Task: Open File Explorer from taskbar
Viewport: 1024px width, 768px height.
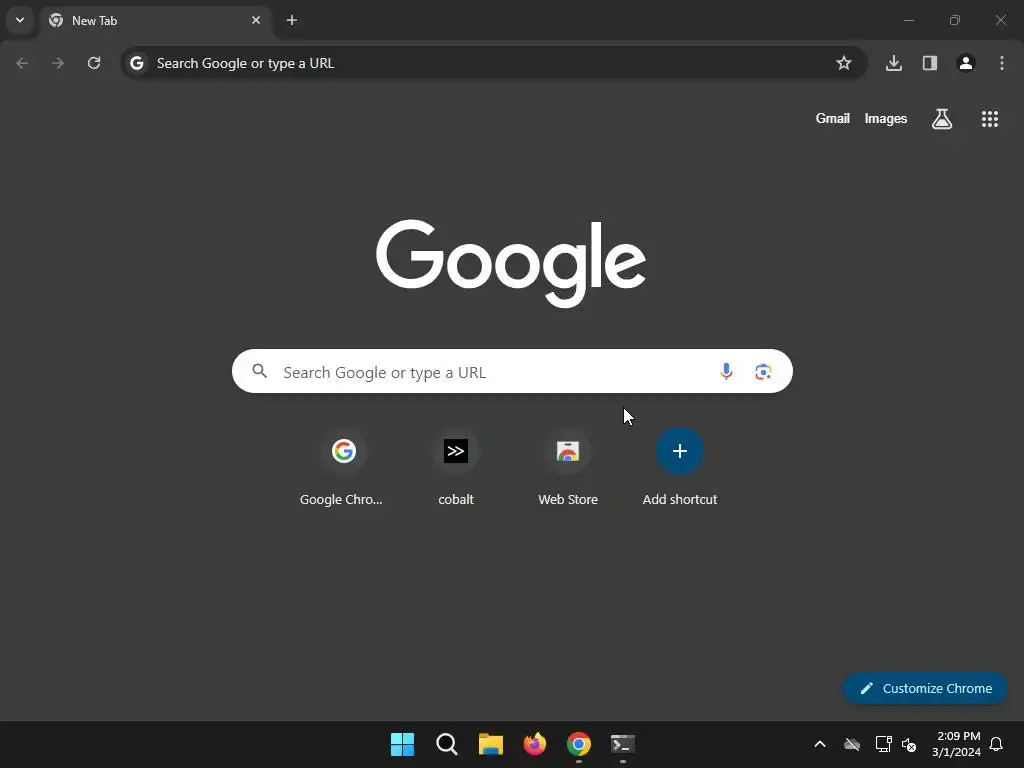Action: (x=490, y=744)
